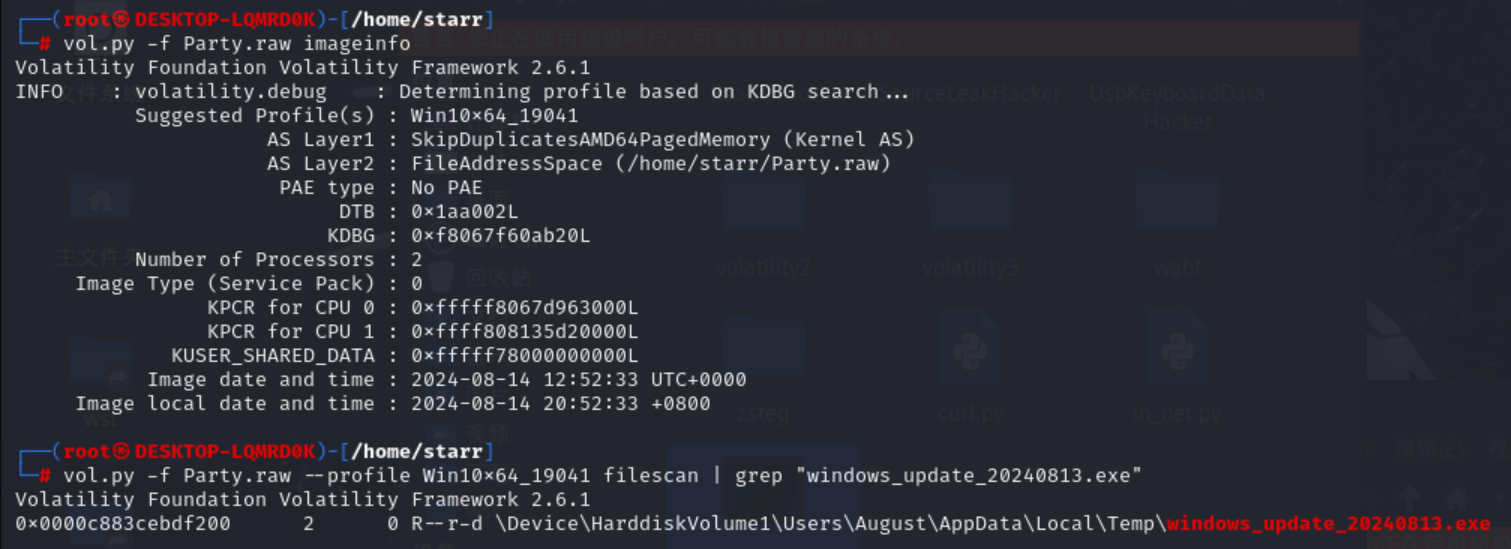Viewport: 1511px width, 549px height.
Task: Click the first /home/starr prompt path
Action: (x=420, y=20)
